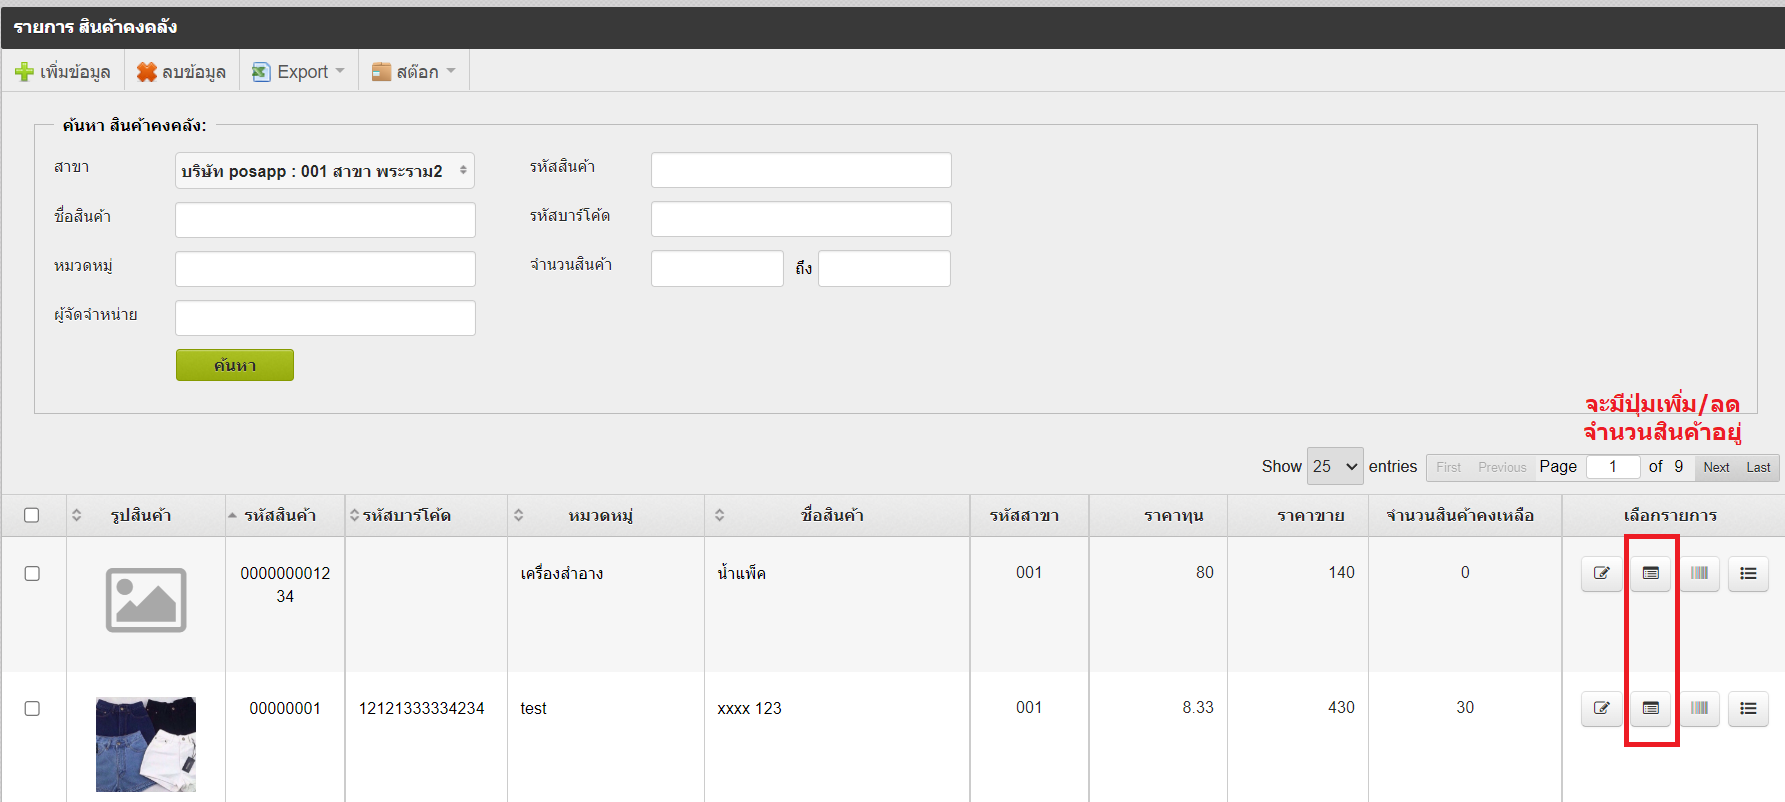Open the สาขา branch dropdown
This screenshot has width=1785, height=802.
[x=324, y=171]
